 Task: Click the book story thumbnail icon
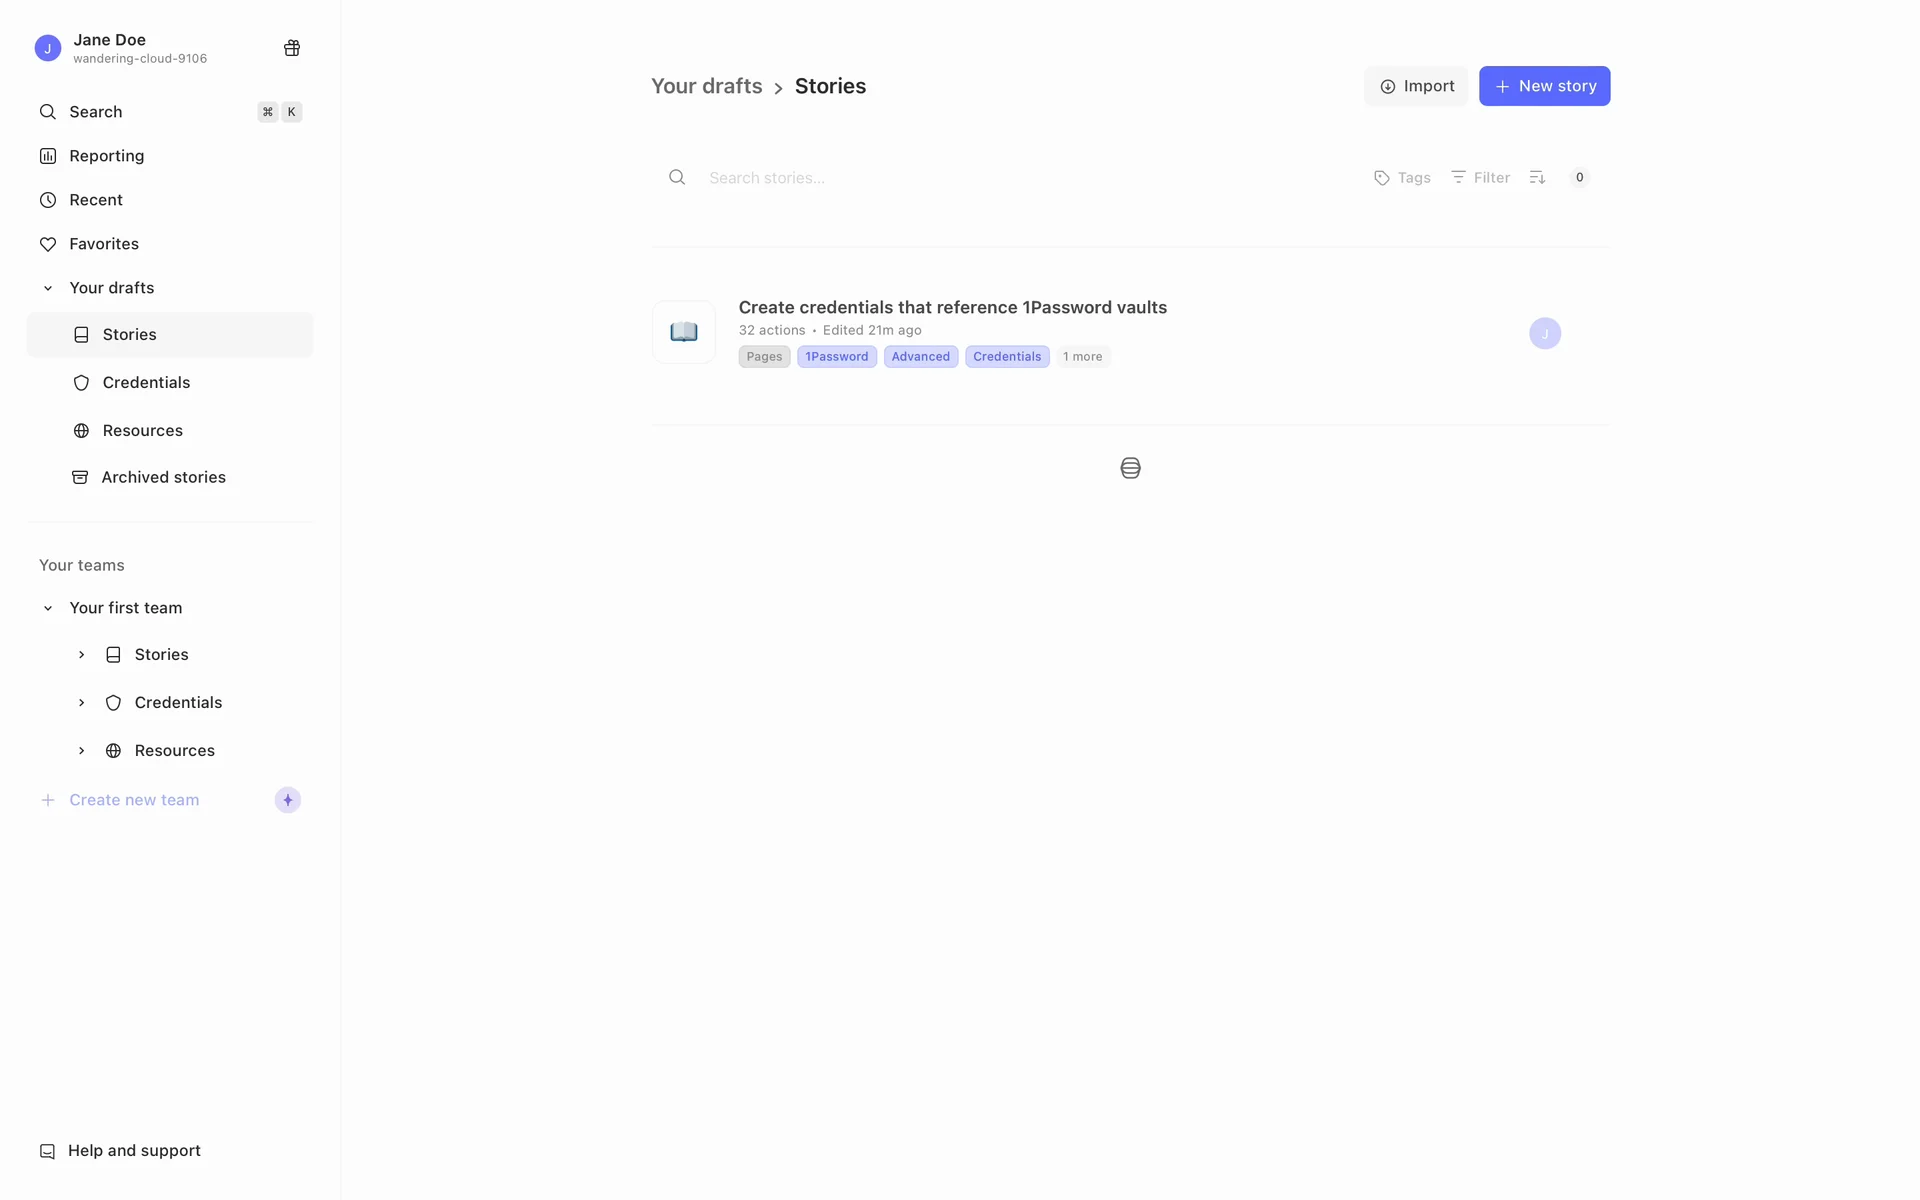[x=684, y=332]
